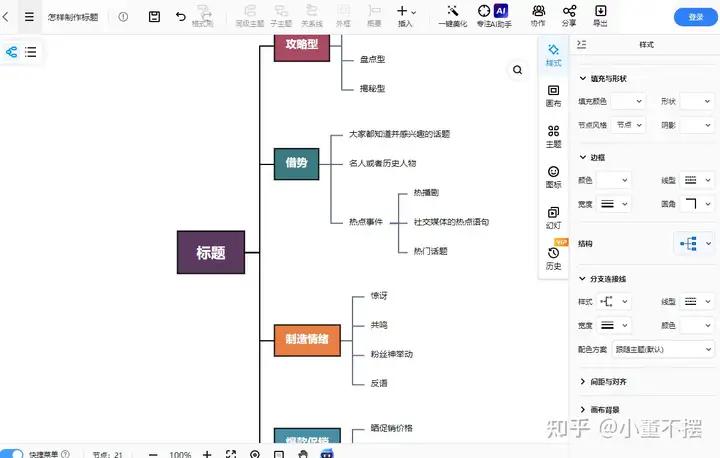Open the collaboration (协作) option

point(538,16)
